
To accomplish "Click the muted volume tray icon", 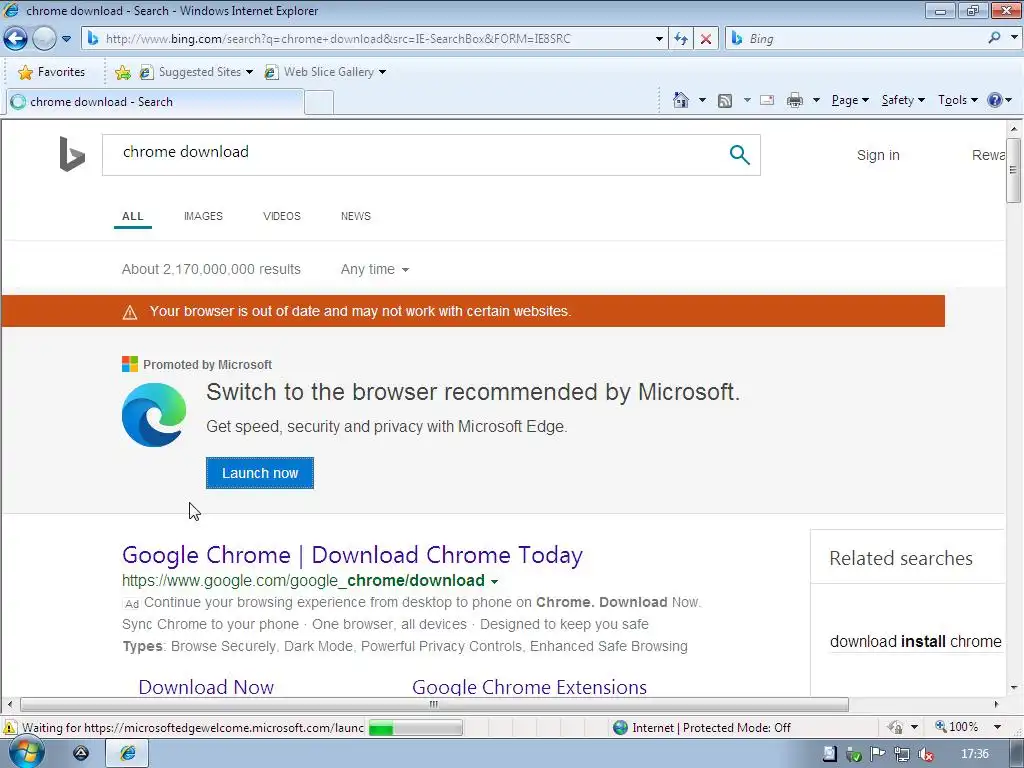I will point(925,754).
